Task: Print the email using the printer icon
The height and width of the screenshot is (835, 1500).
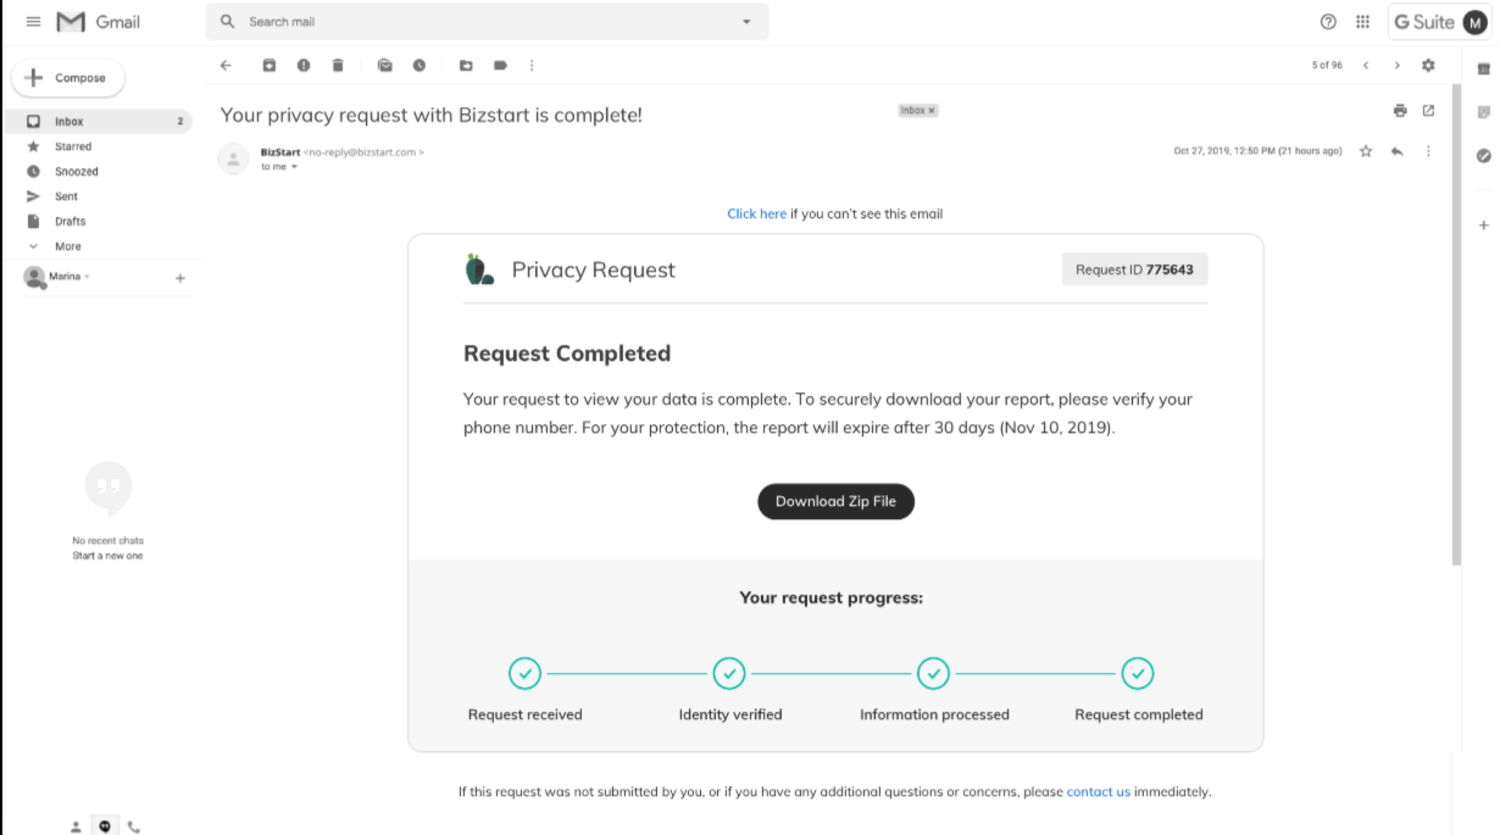Action: (1400, 110)
